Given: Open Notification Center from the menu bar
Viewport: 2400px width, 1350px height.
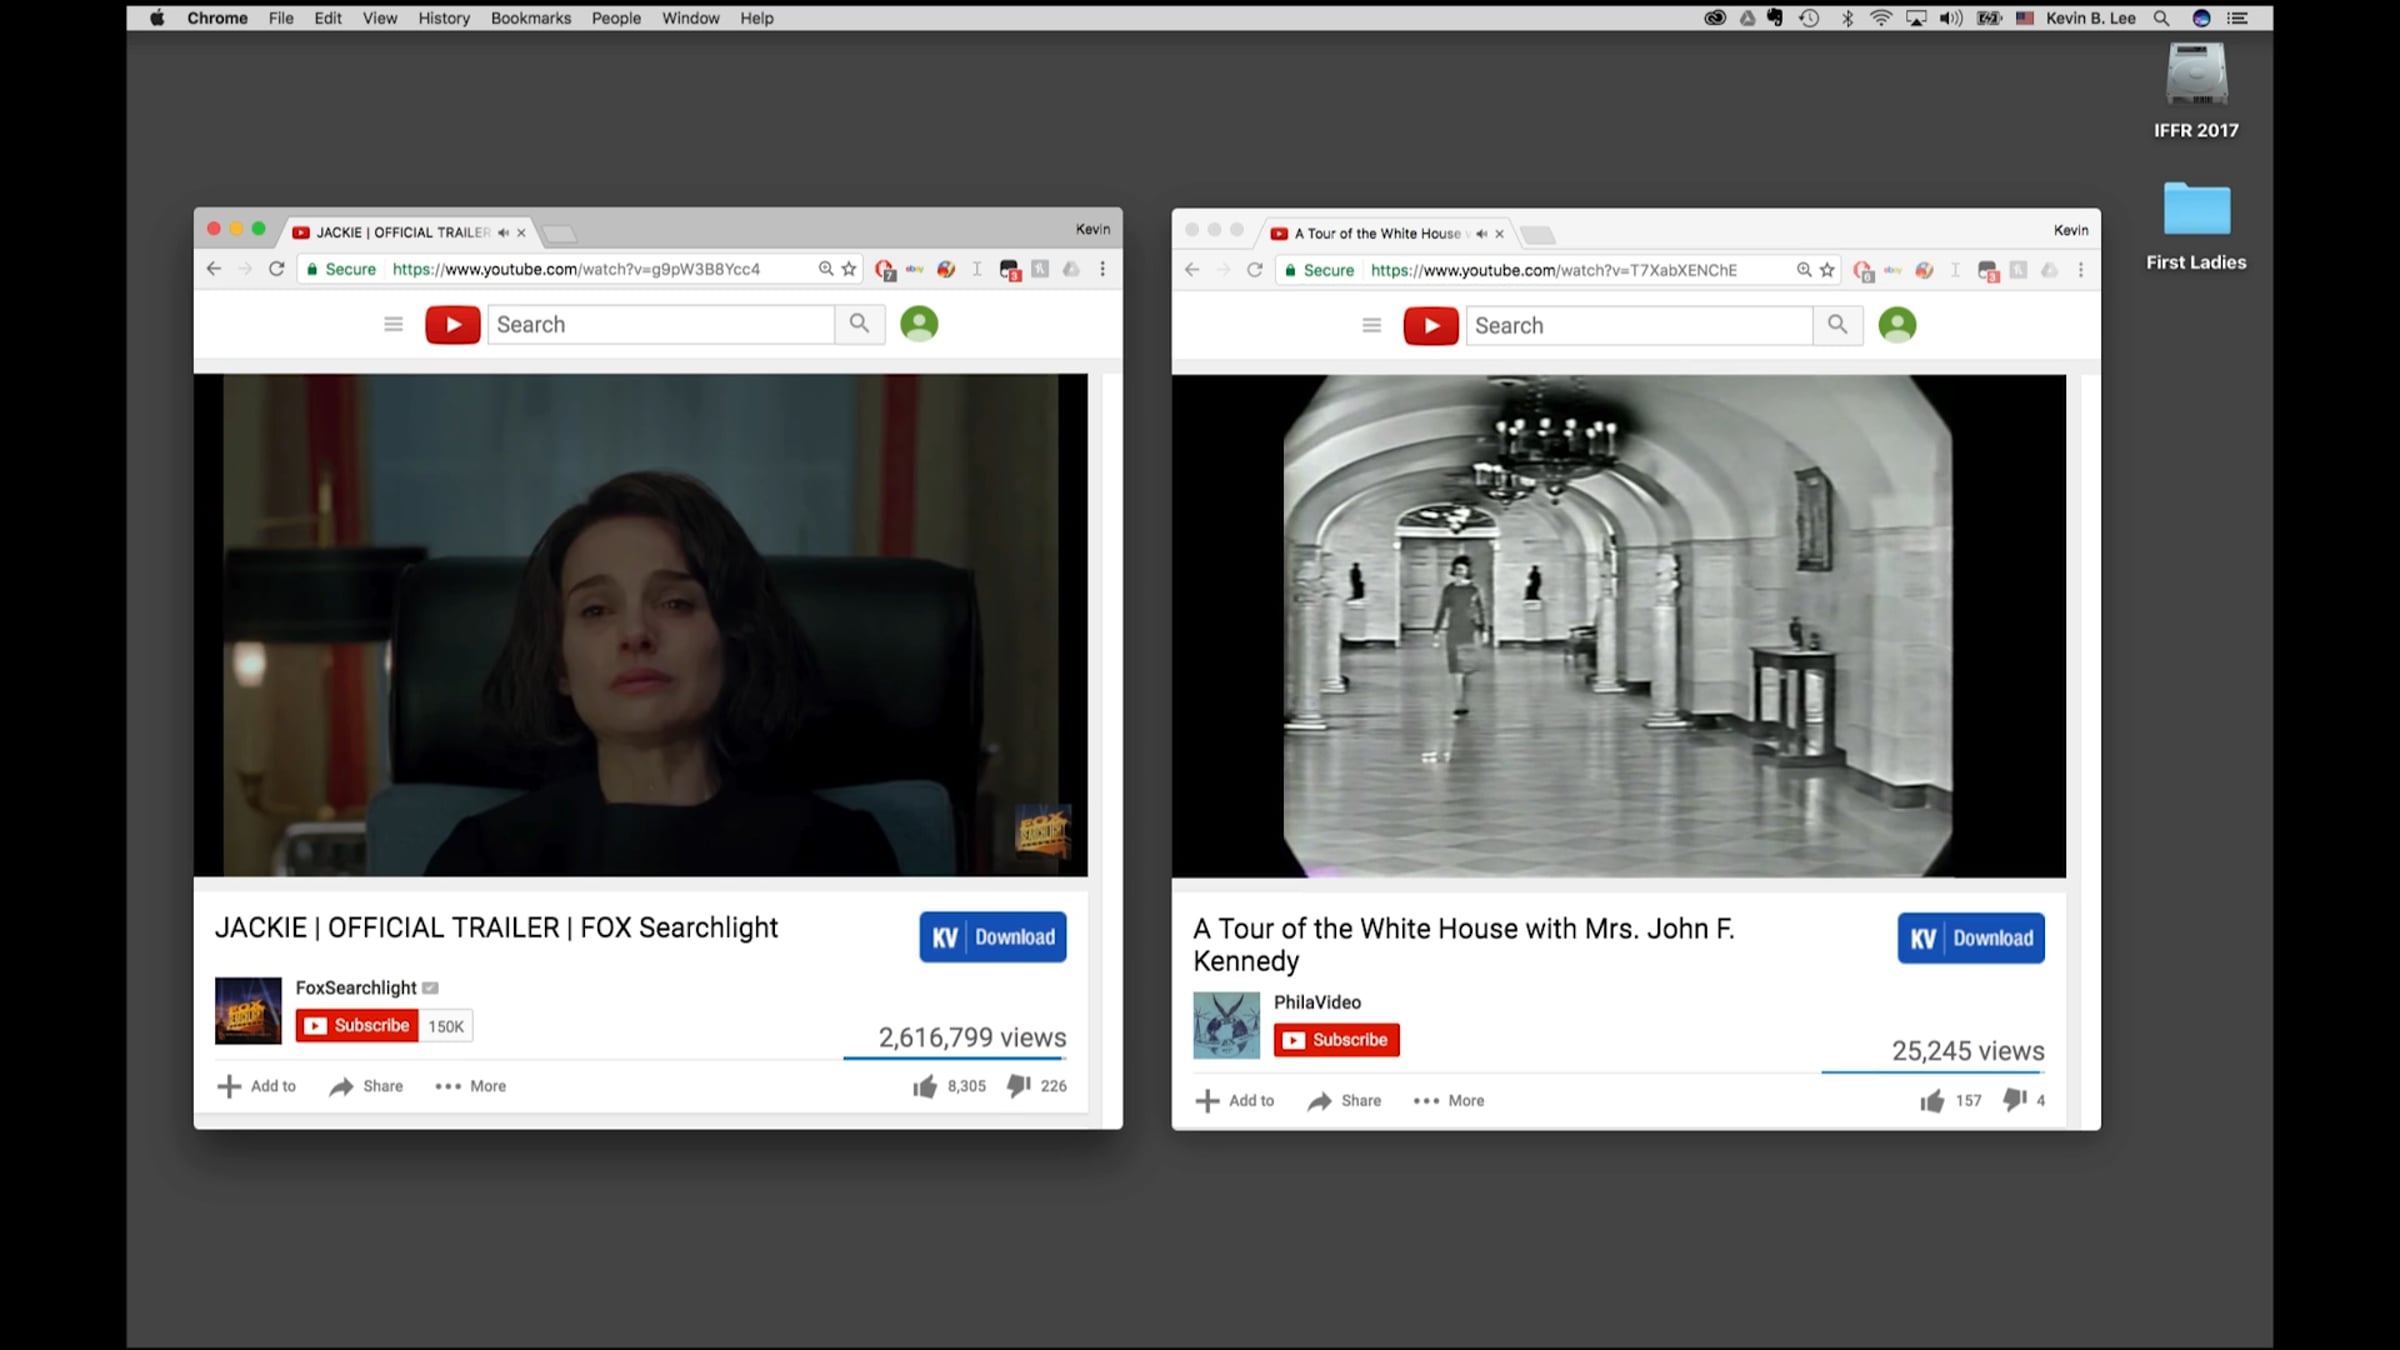Looking at the screenshot, I should point(2238,18).
